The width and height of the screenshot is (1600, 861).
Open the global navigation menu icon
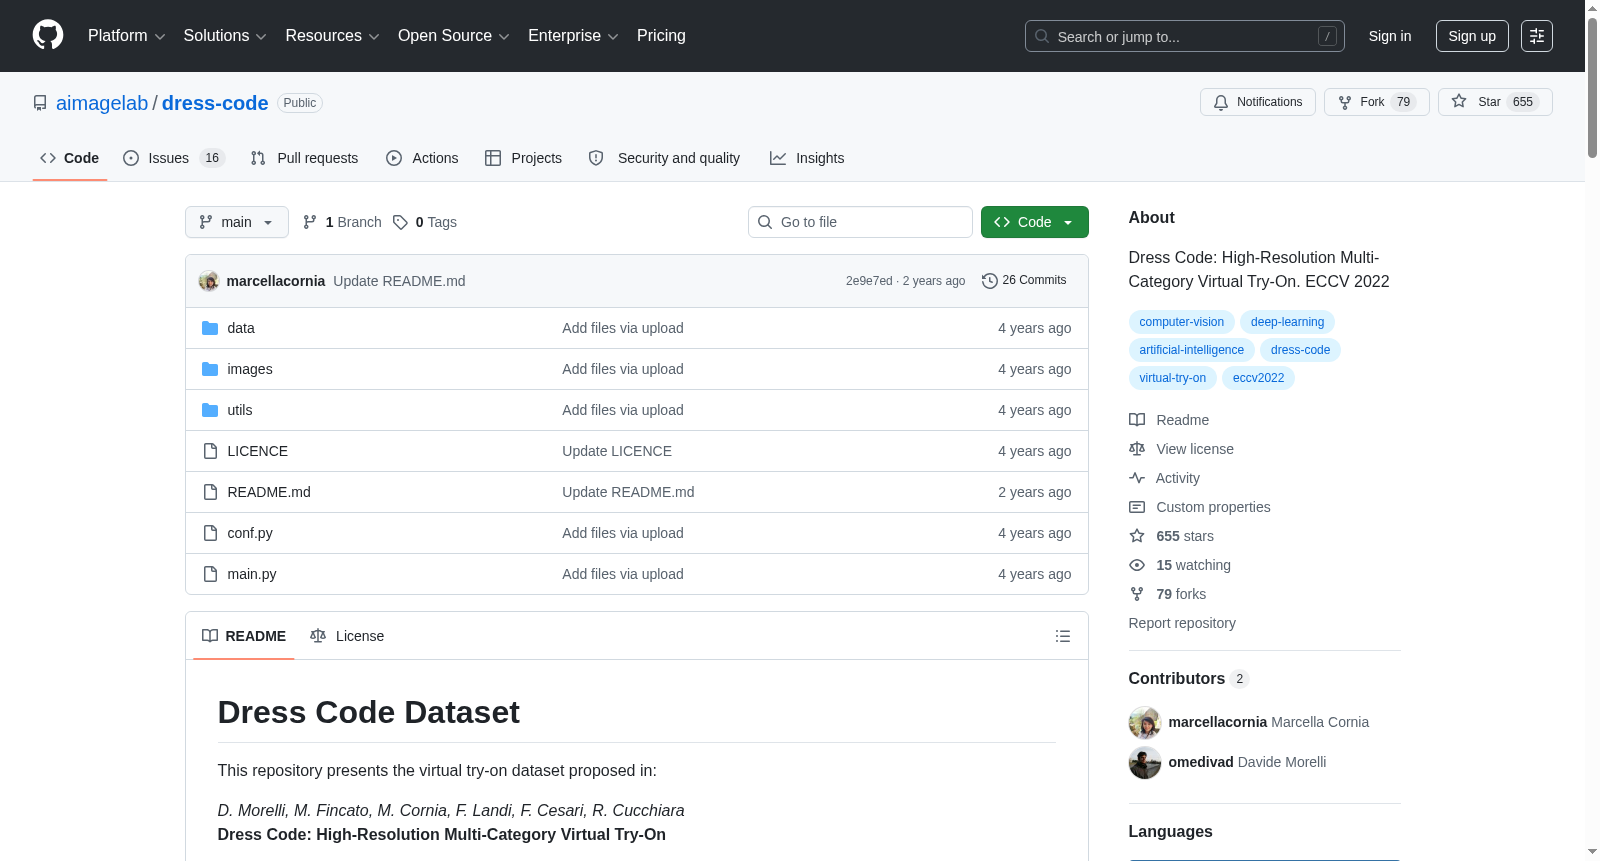click(x=1537, y=36)
